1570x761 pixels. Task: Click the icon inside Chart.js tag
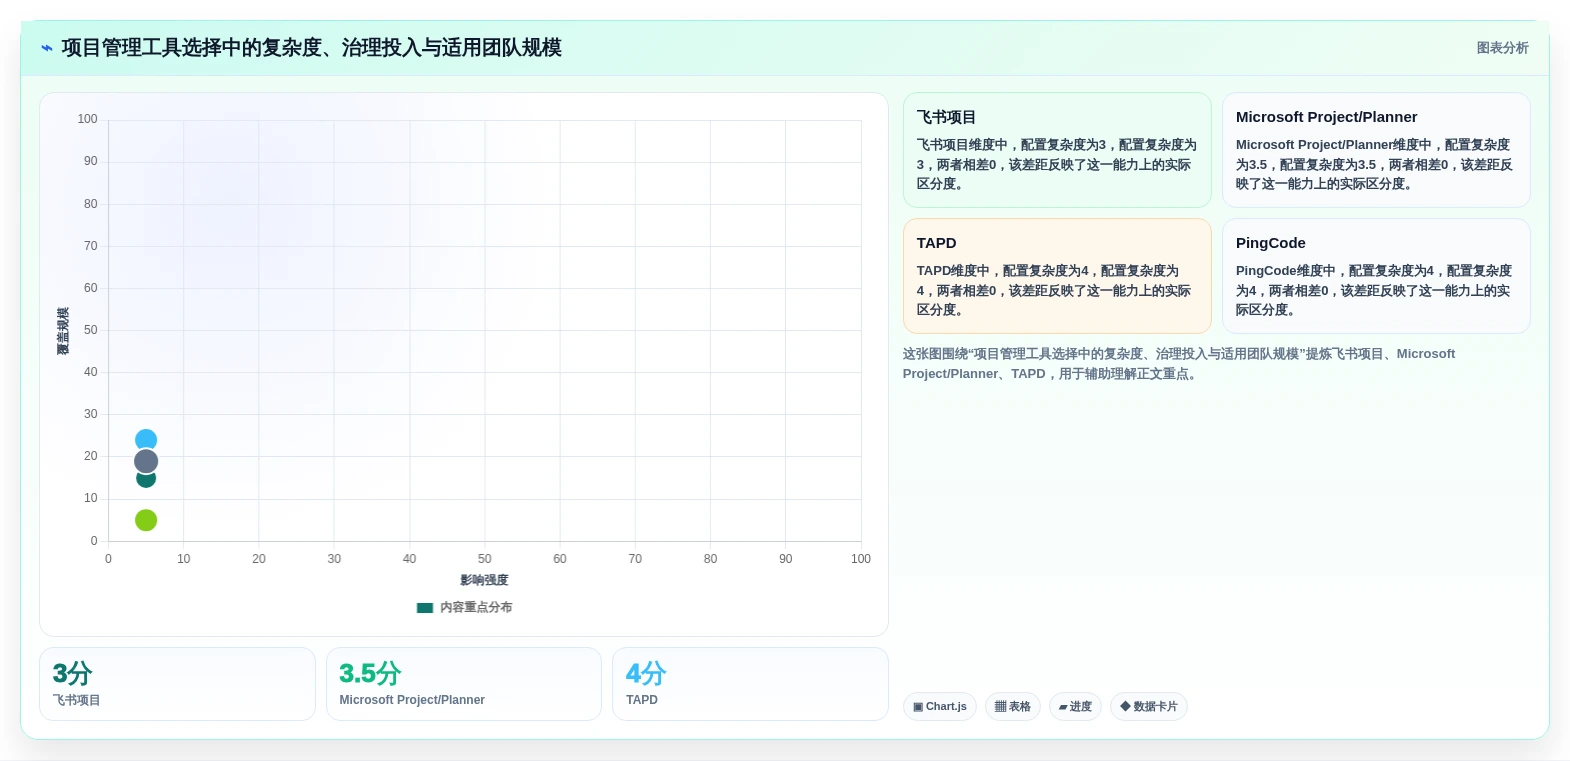[x=918, y=707]
